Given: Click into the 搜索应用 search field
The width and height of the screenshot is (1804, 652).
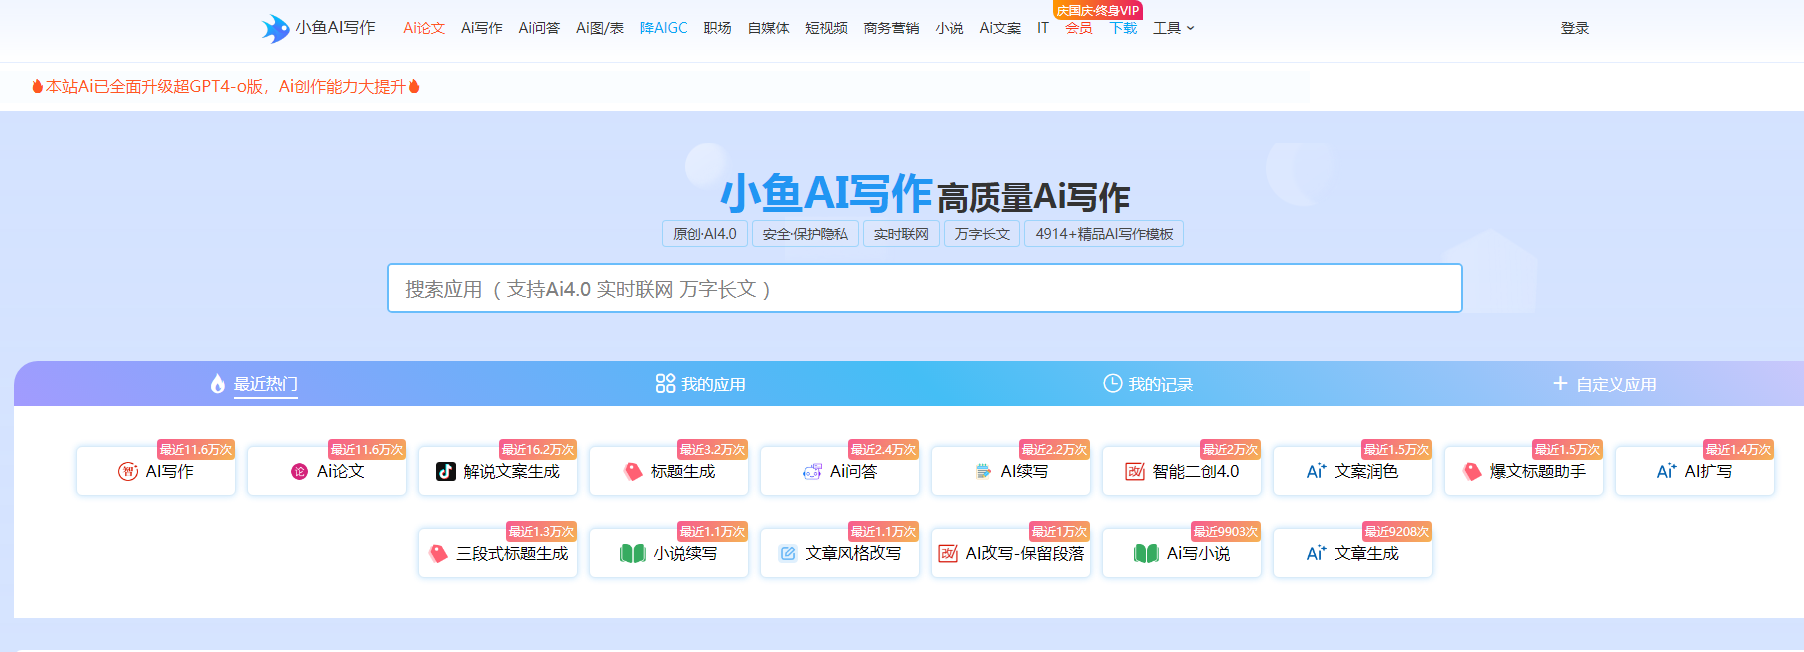Looking at the screenshot, I should pyautogui.click(x=925, y=288).
